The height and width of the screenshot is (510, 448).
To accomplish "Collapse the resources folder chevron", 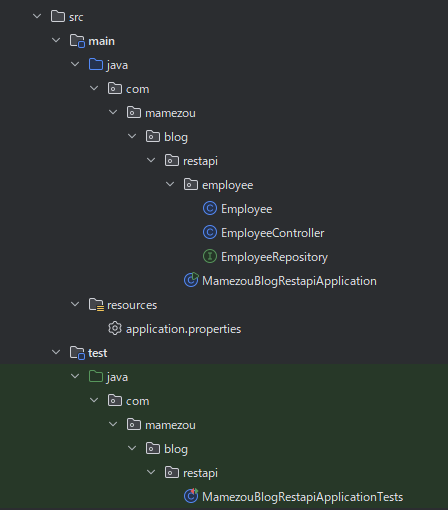I will (x=75, y=304).
